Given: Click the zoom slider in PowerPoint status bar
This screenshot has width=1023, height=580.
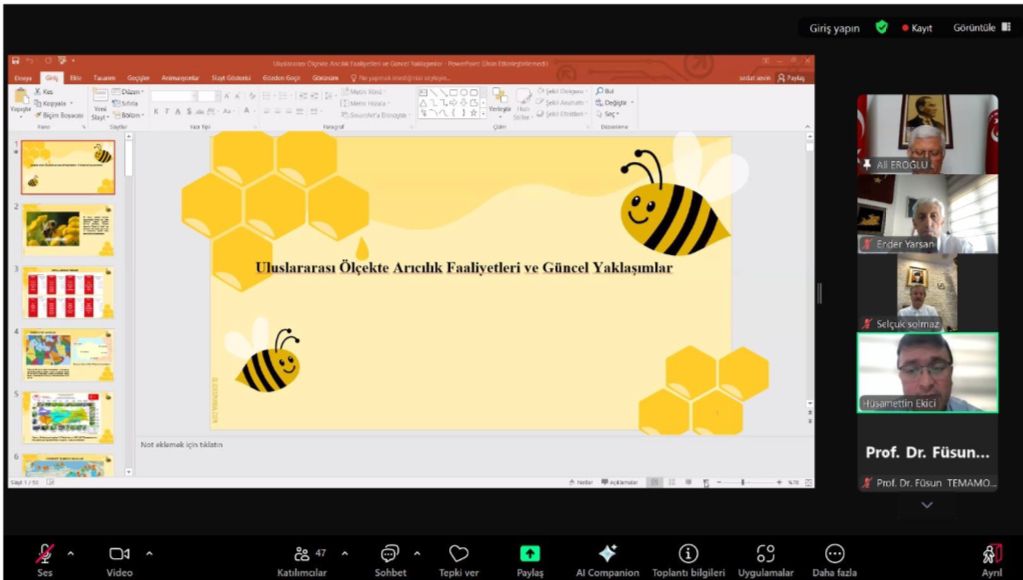Looking at the screenshot, I should [x=748, y=482].
